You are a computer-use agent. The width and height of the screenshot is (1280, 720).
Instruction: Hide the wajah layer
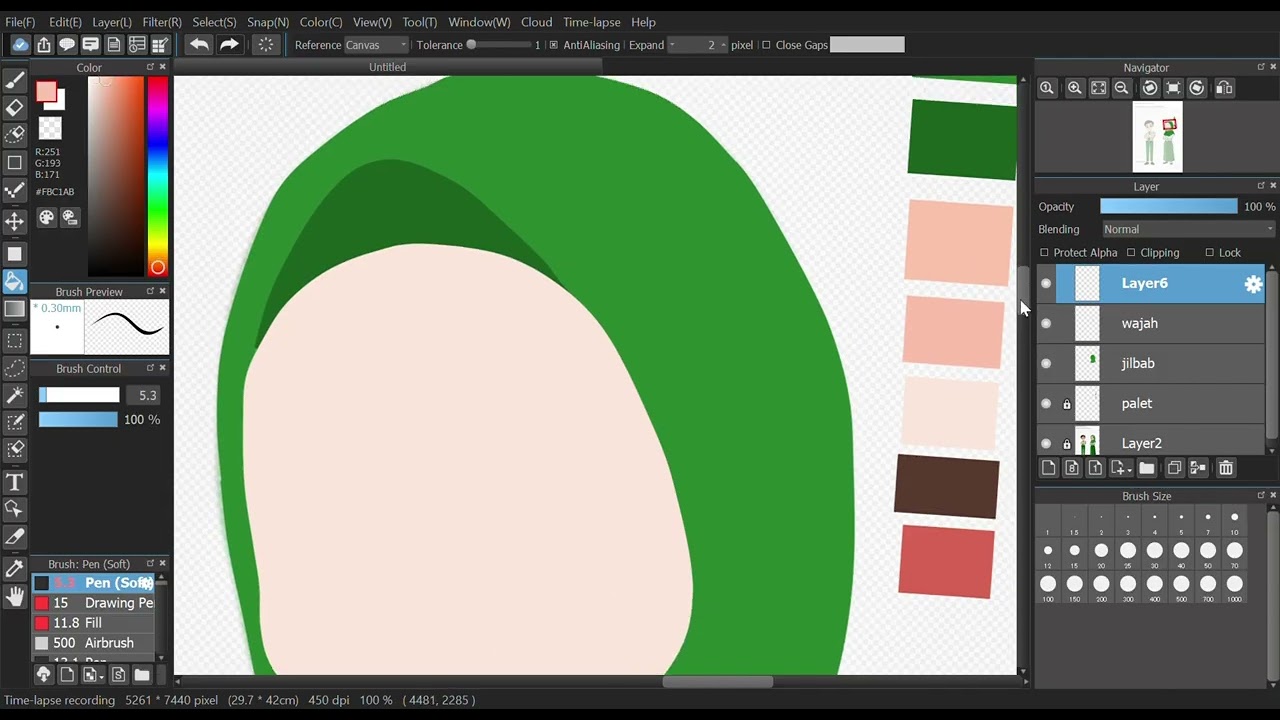(x=1046, y=323)
